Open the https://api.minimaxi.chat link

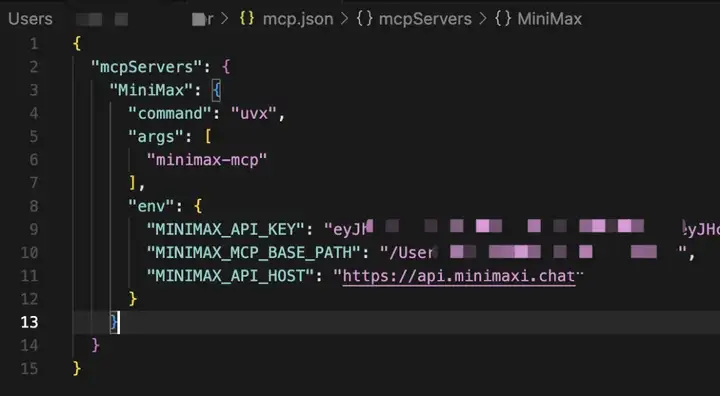pyautogui.click(x=459, y=276)
